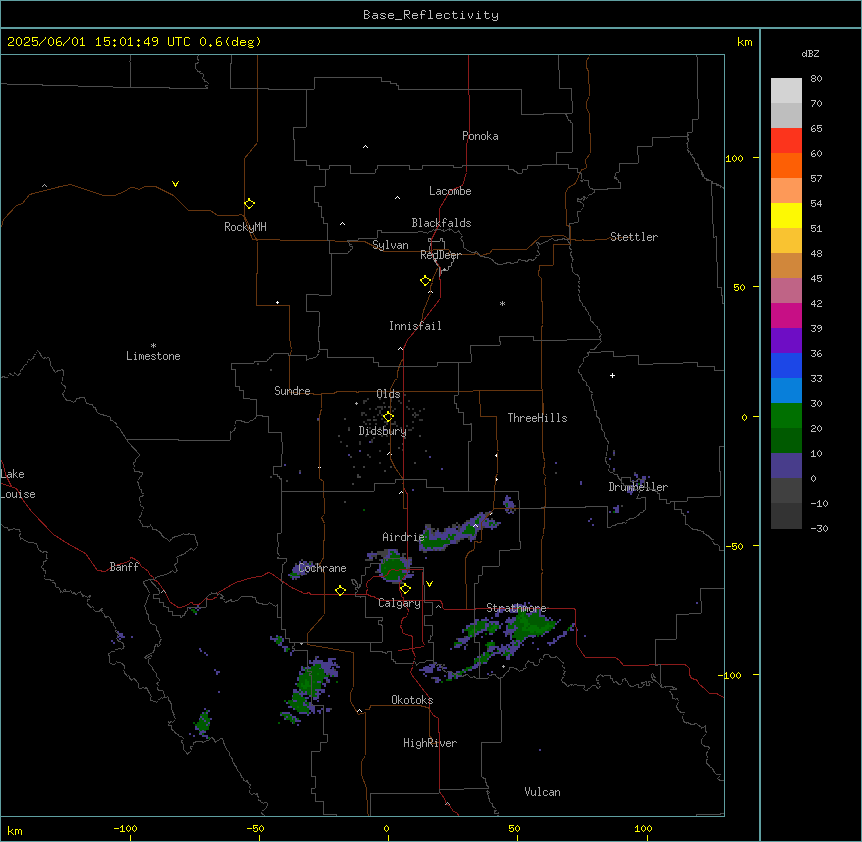Click the HighRiver label

pos(430,743)
